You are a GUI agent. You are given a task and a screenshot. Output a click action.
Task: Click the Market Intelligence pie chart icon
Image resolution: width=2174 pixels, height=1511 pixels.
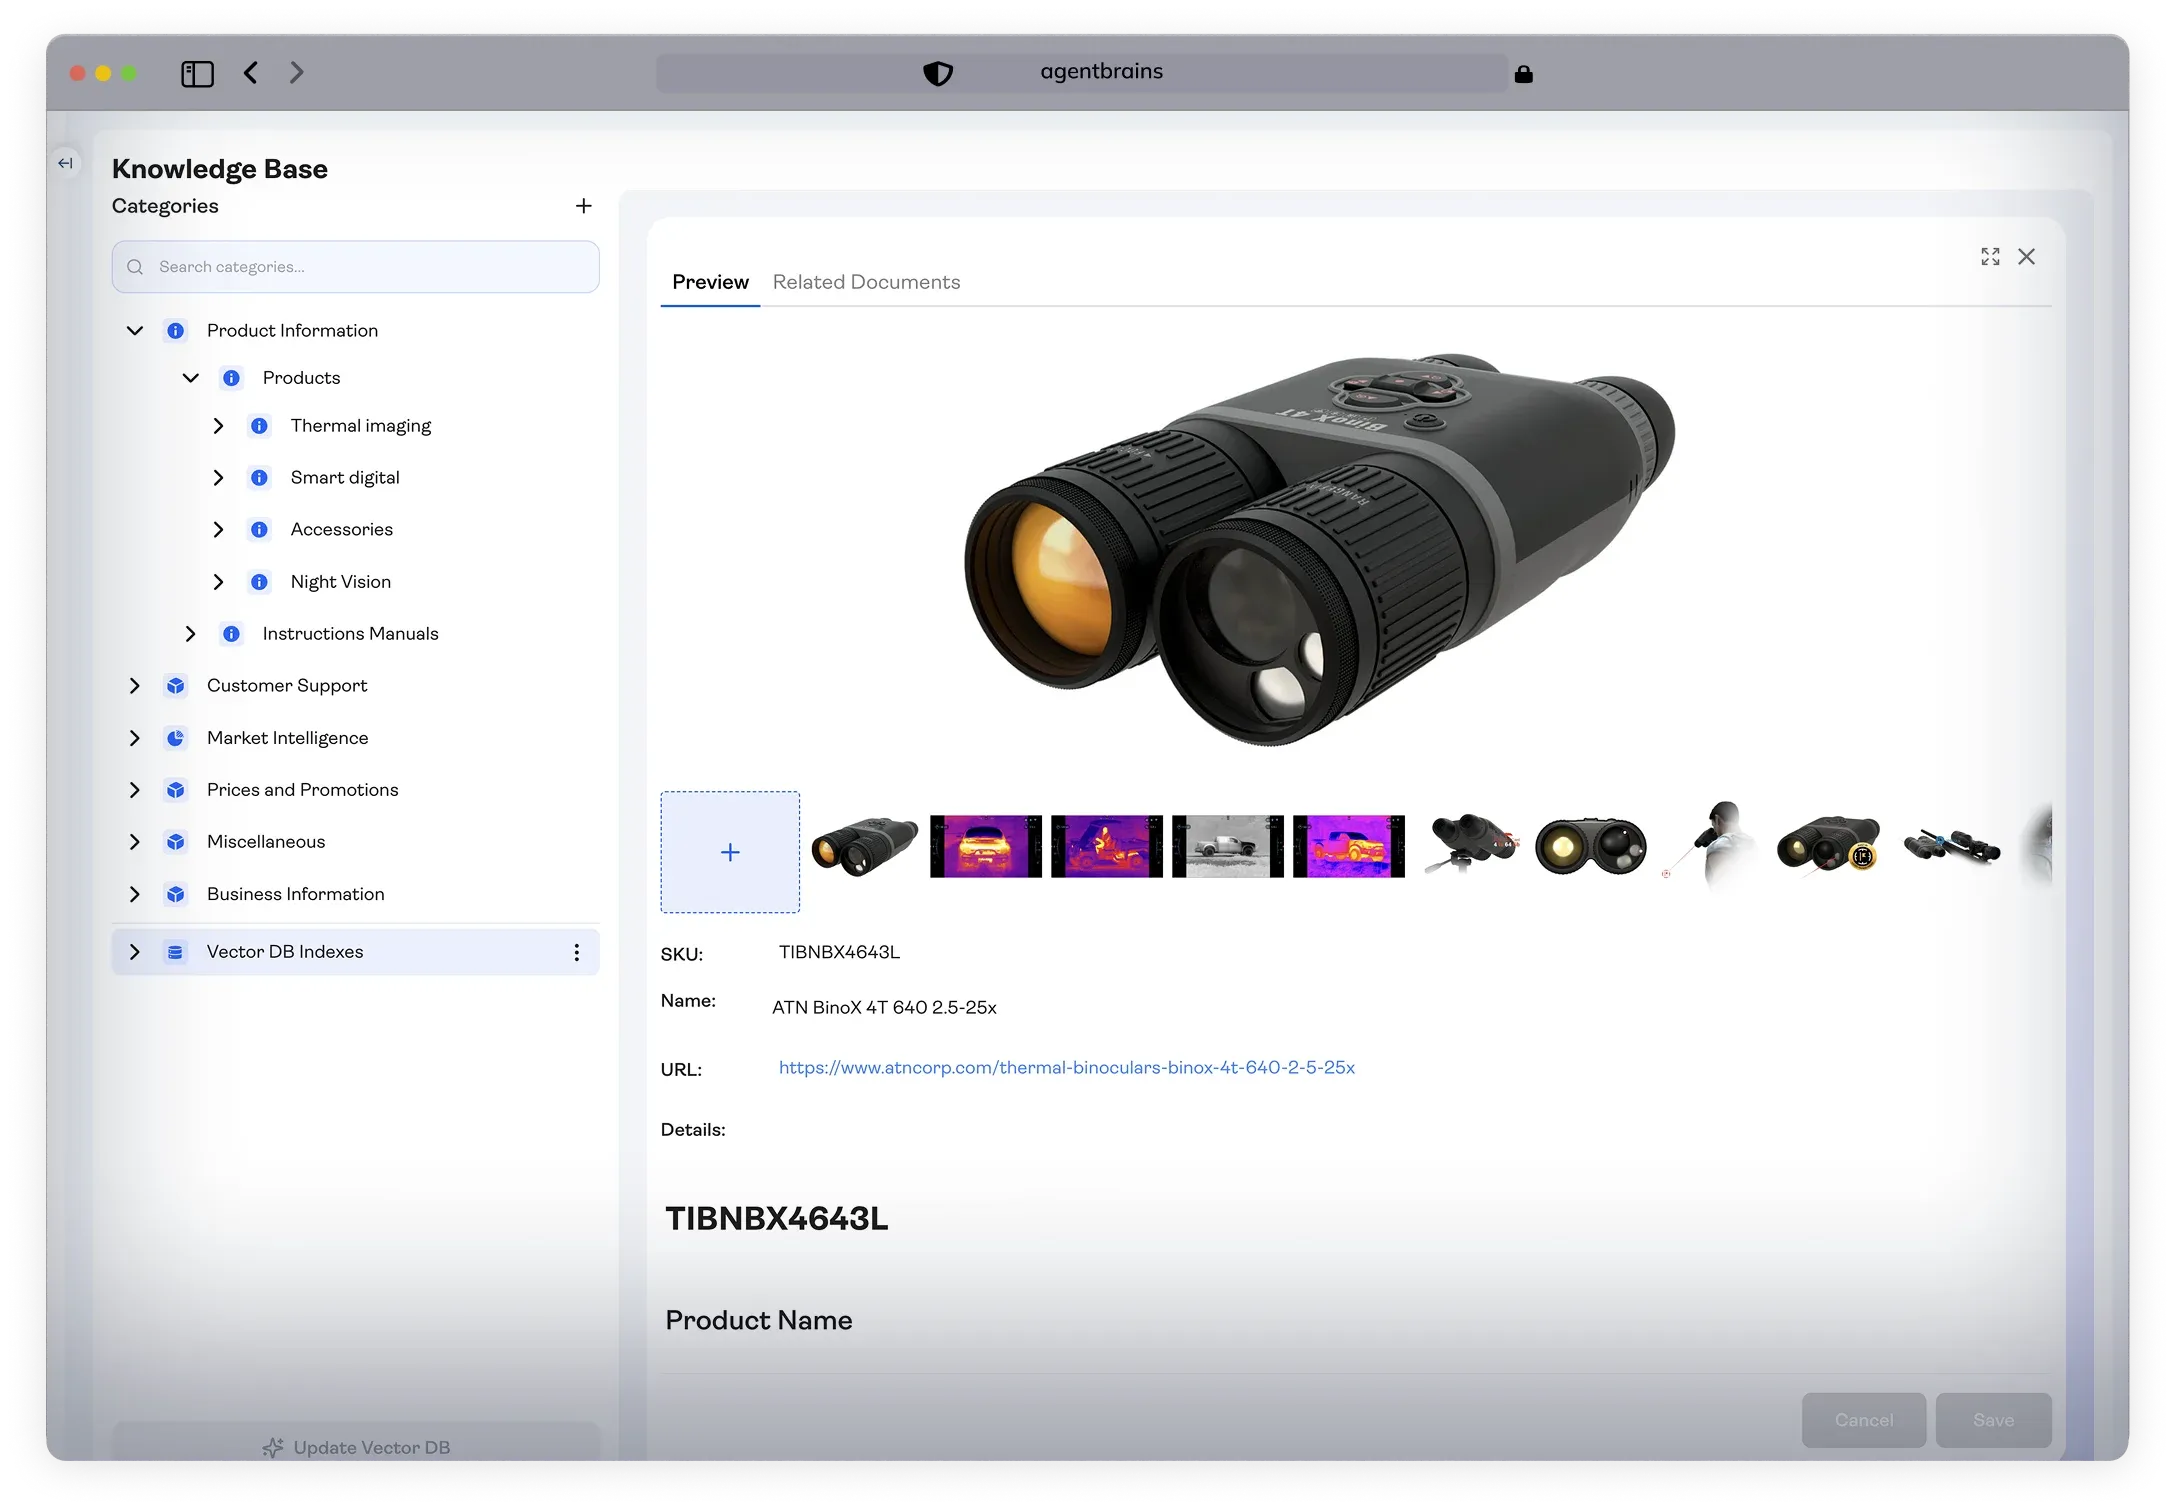(x=176, y=738)
